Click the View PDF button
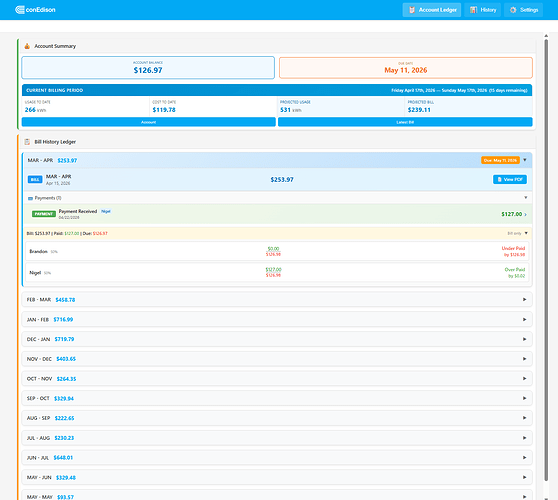558x500 pixels. [510, 179]
